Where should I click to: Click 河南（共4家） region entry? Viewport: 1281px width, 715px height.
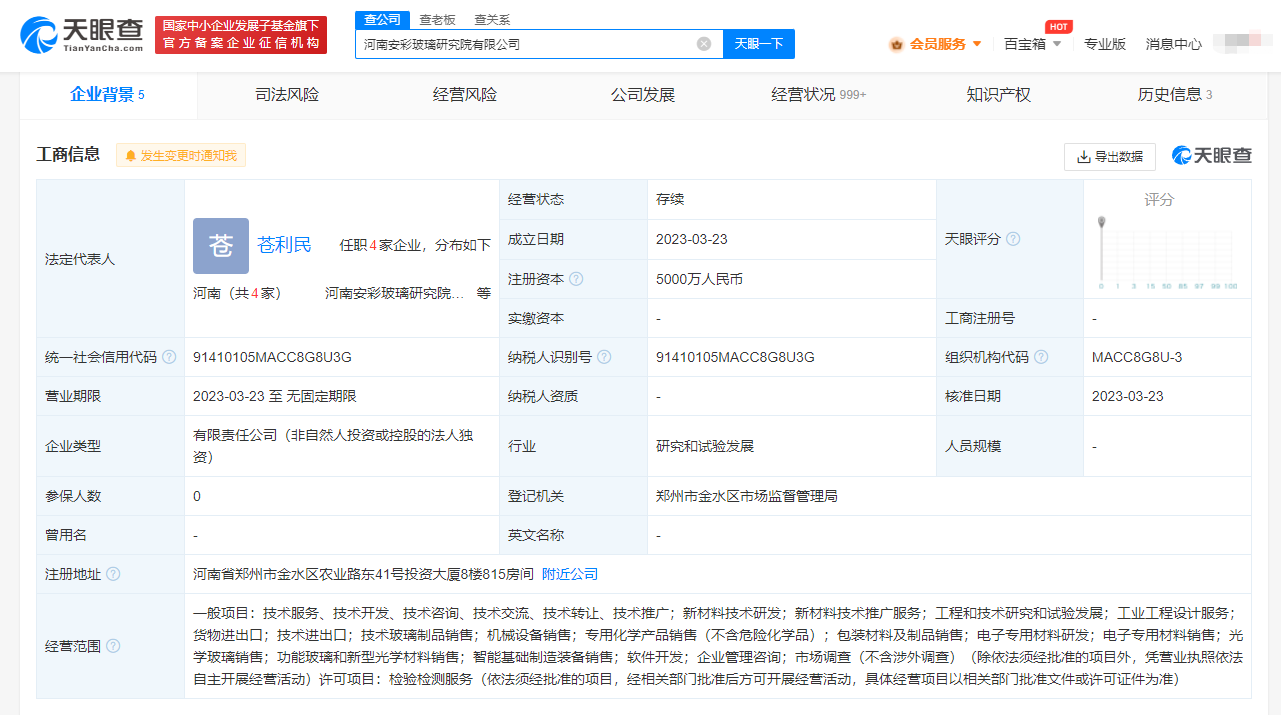point(237,293)
